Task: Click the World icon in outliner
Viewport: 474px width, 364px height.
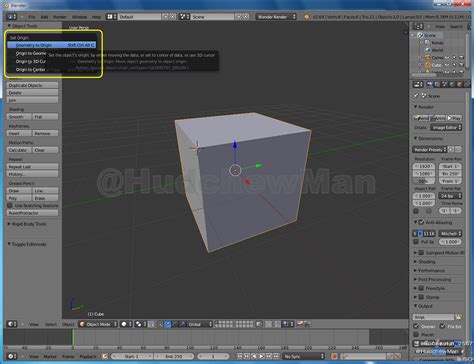Action: click(x=427, y=50)
